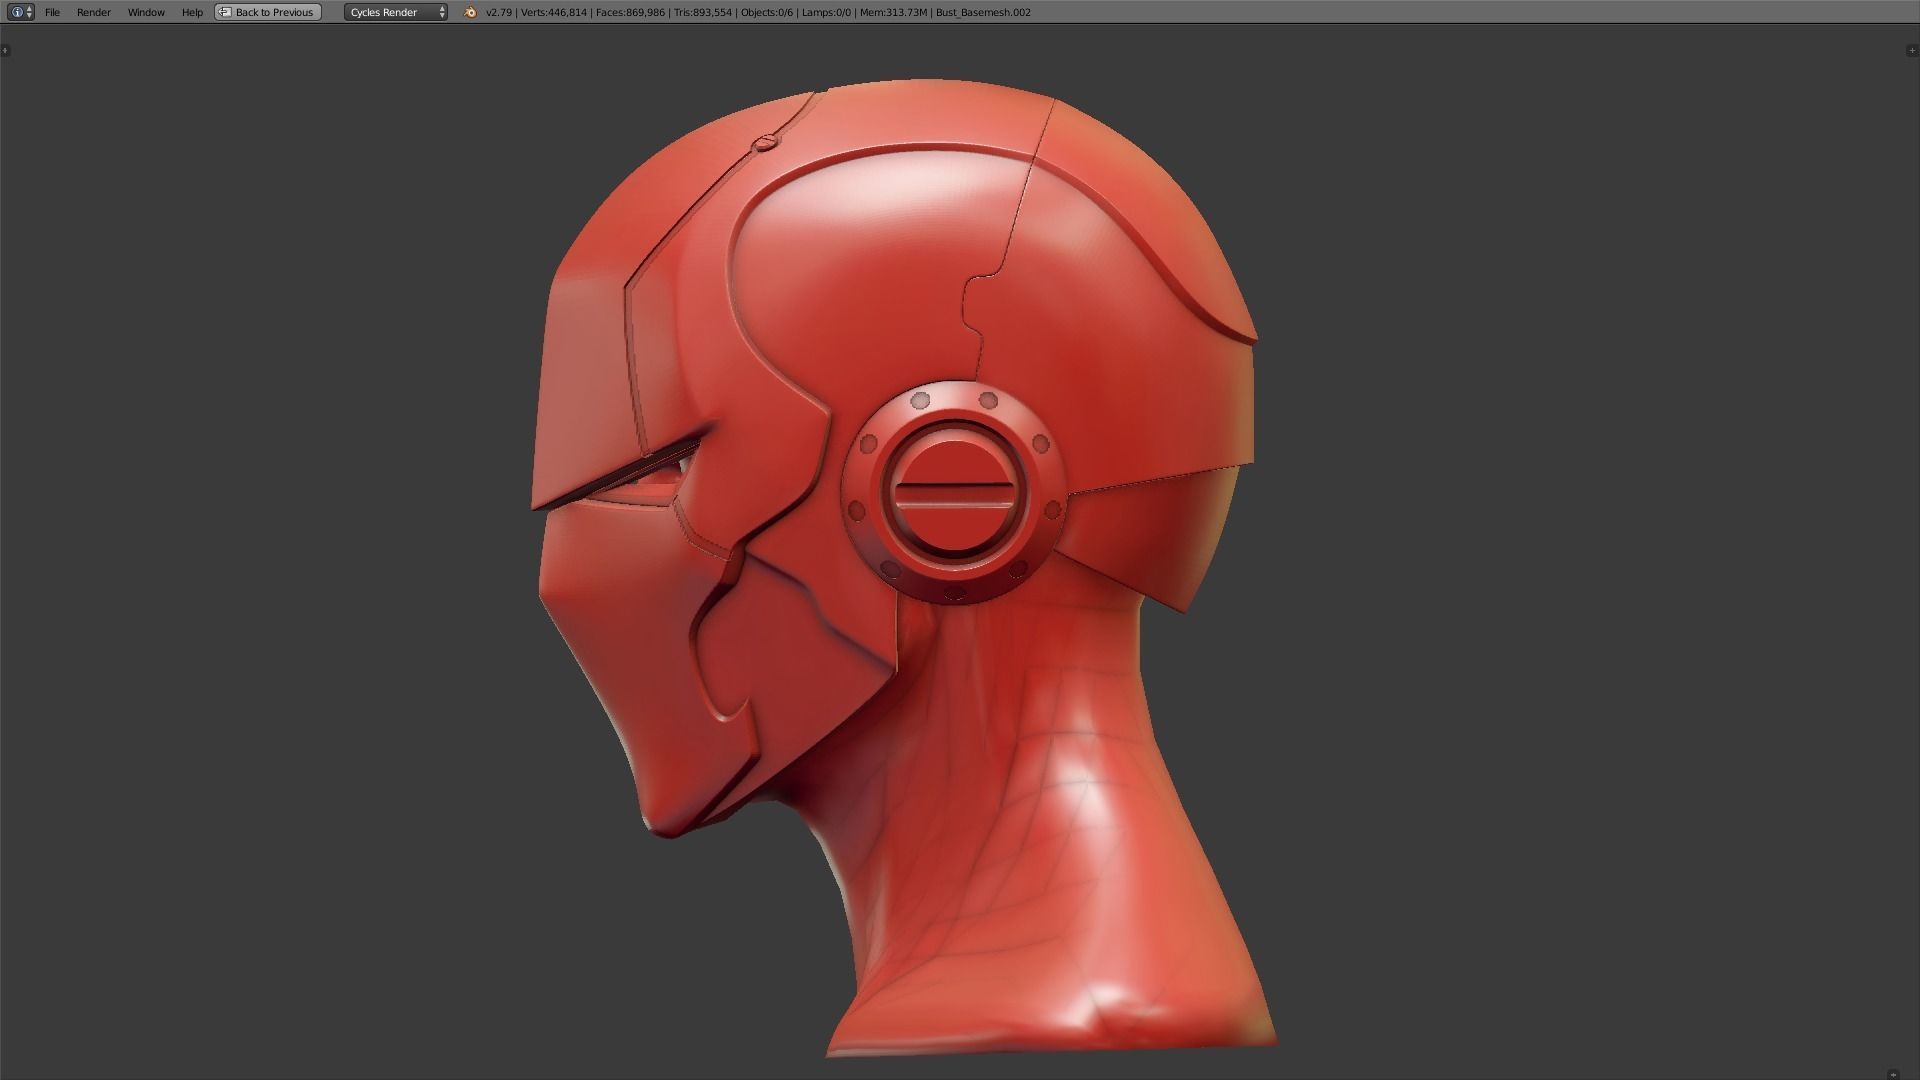Open the Help menu
Image resolution: width=1920 pixels, height=1080 pixels.
coord(192,12)
